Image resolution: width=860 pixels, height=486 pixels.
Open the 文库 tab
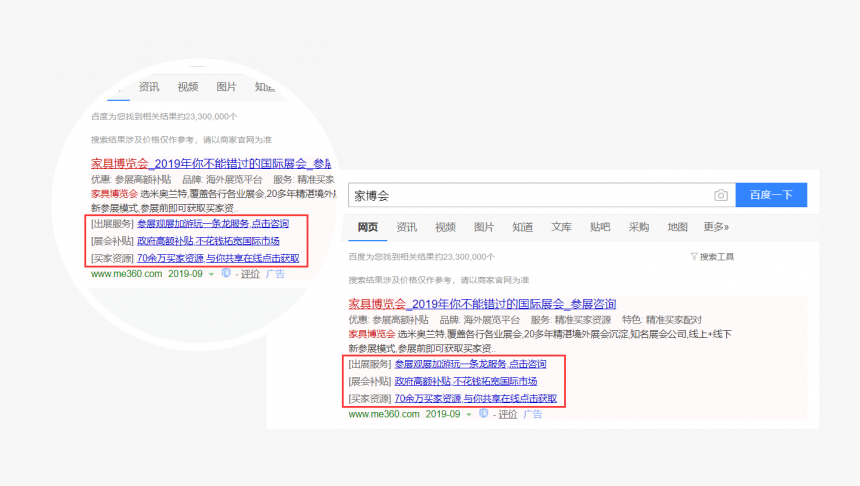coord(561,227)
